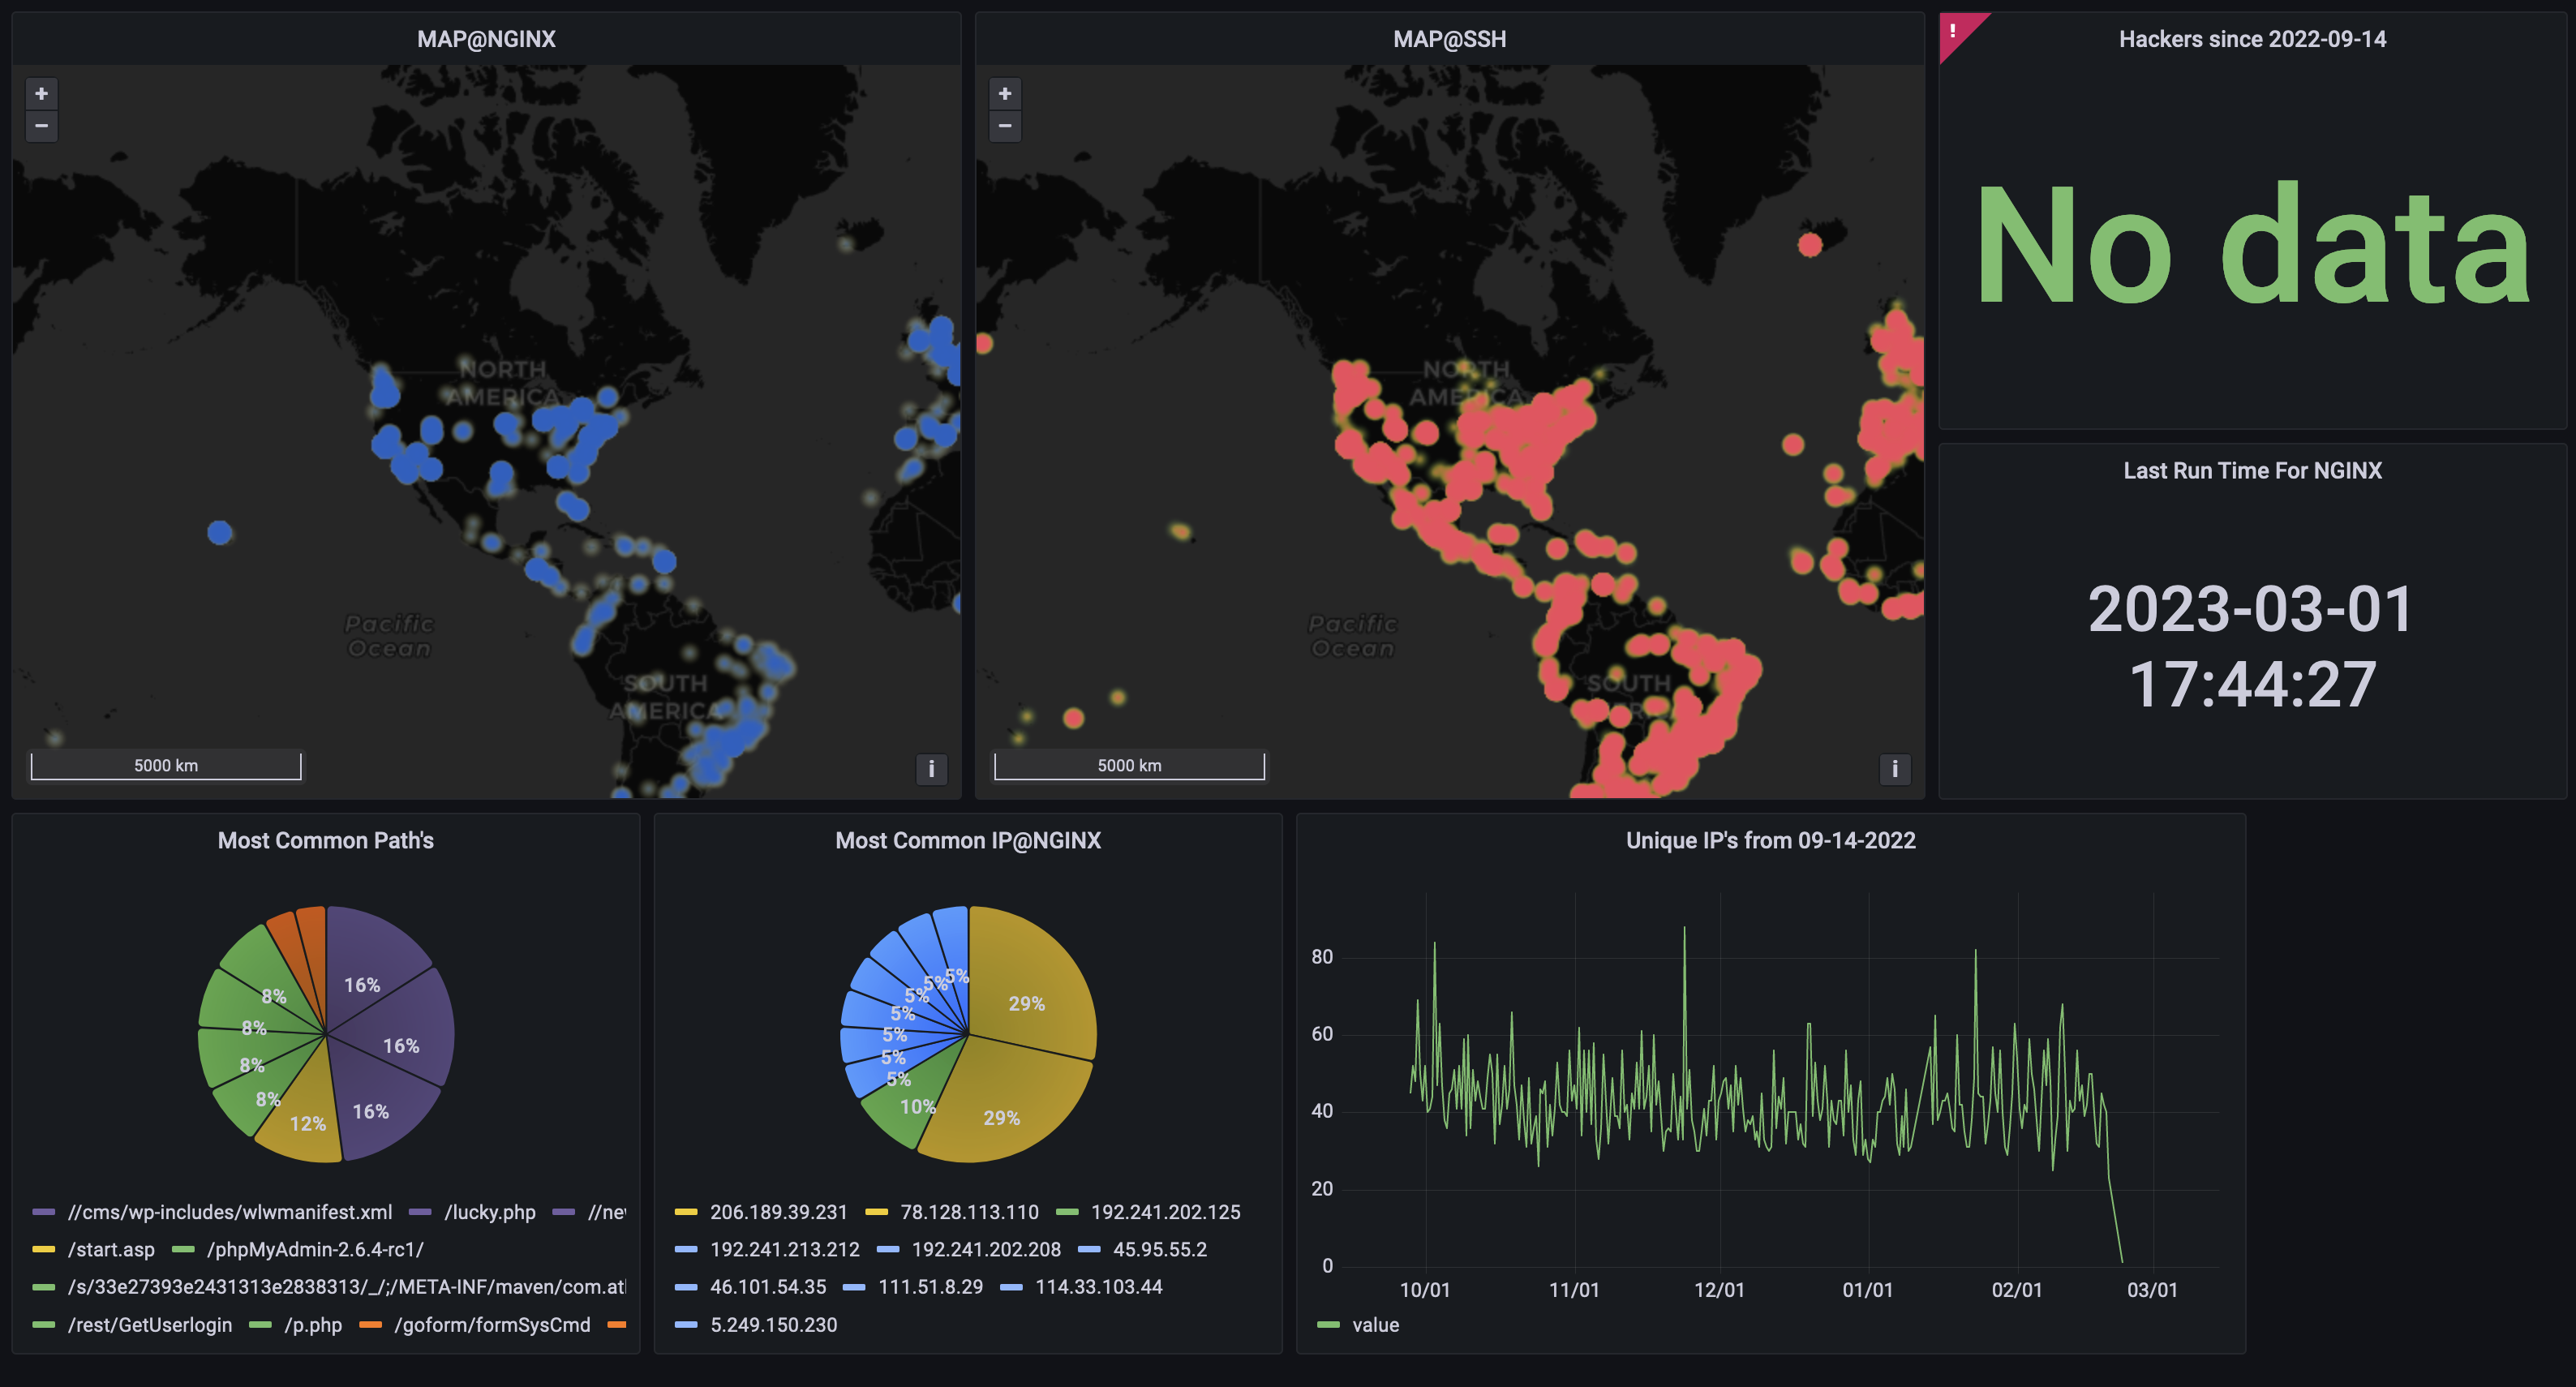Viewport: 2576px width, 1387px height.
Task: Open the MAP@NGINX panel title menu
Action: point(486,39)
